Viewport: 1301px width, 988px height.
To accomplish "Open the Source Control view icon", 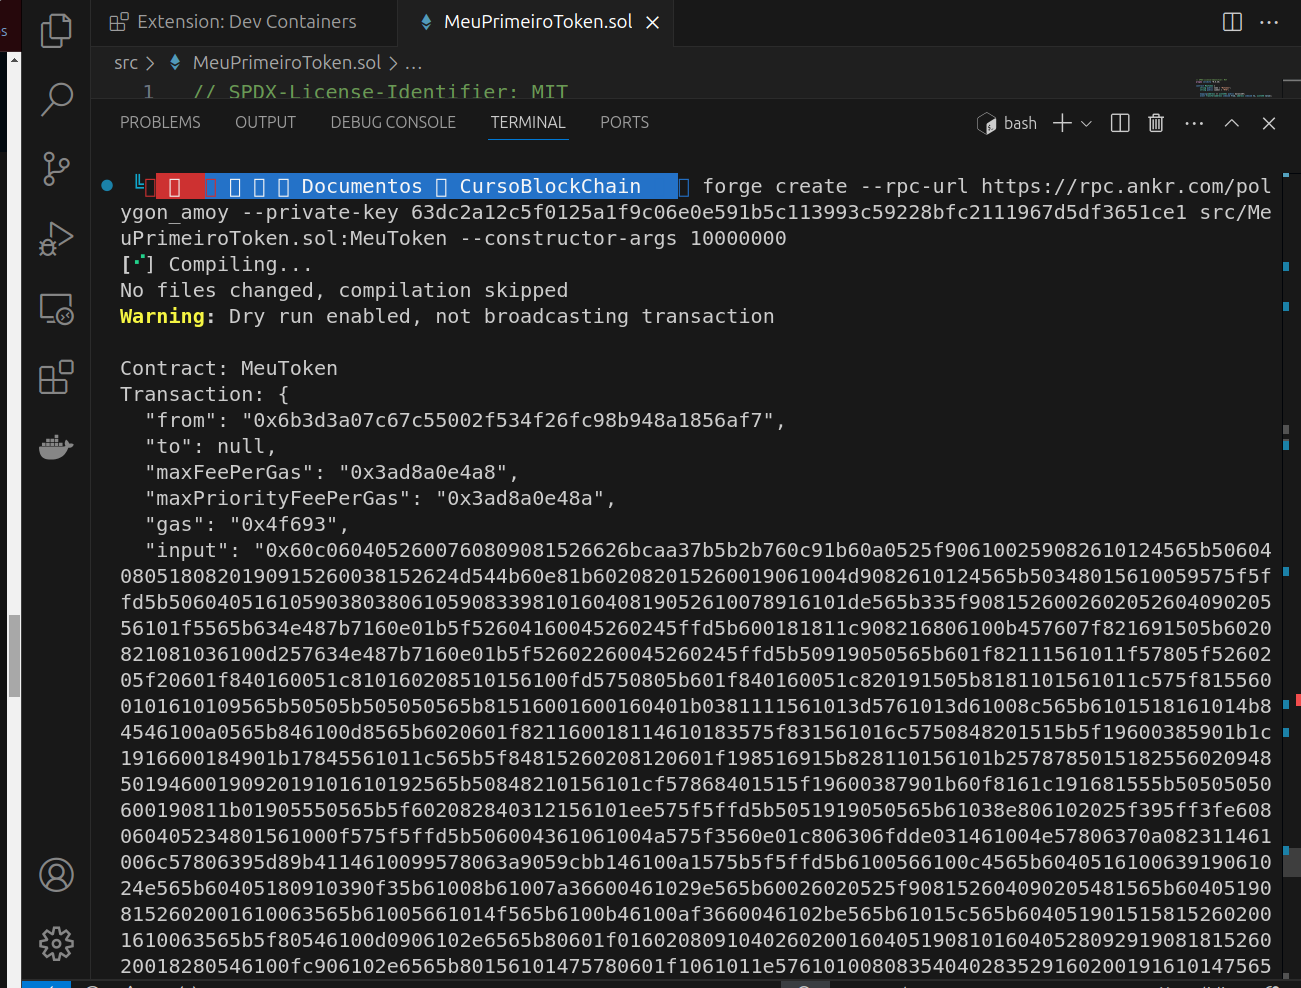I will click(x=56, y=168).
